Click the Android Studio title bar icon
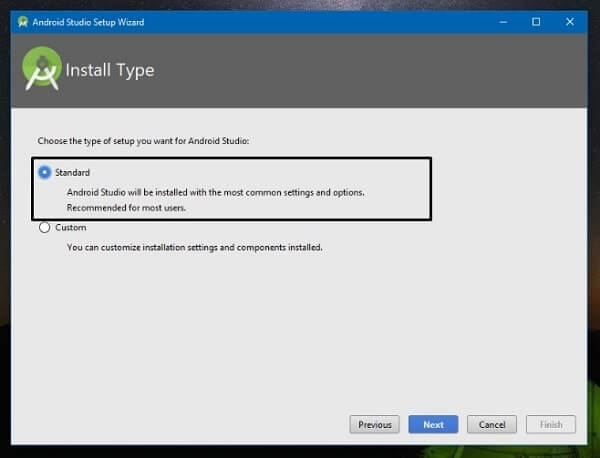The height and width of the screenshot is (458, 600). (23, 22)
